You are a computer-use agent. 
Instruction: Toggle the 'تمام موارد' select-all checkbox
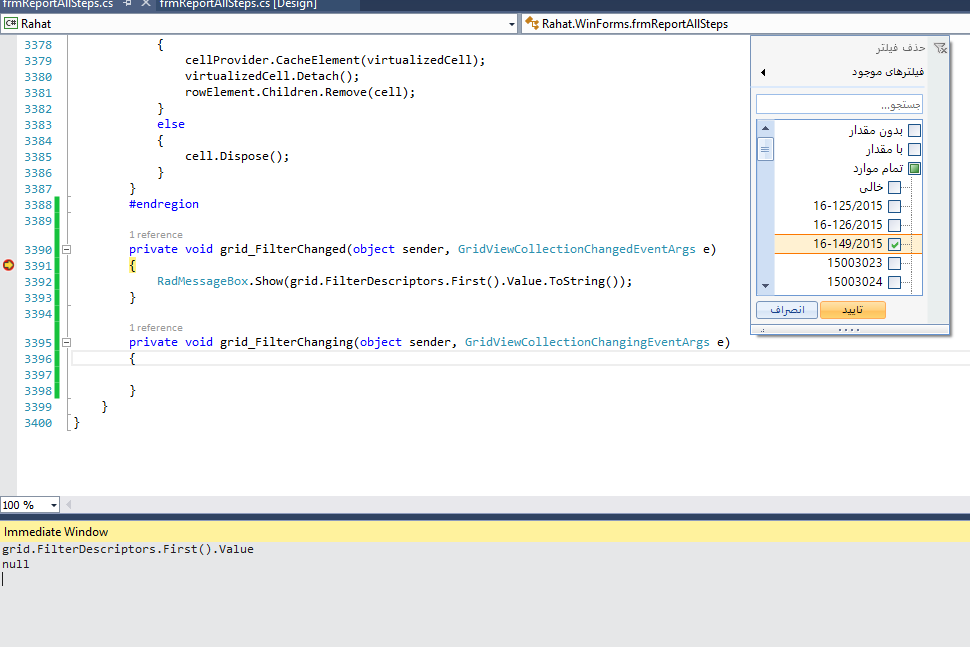coord(914,168)
